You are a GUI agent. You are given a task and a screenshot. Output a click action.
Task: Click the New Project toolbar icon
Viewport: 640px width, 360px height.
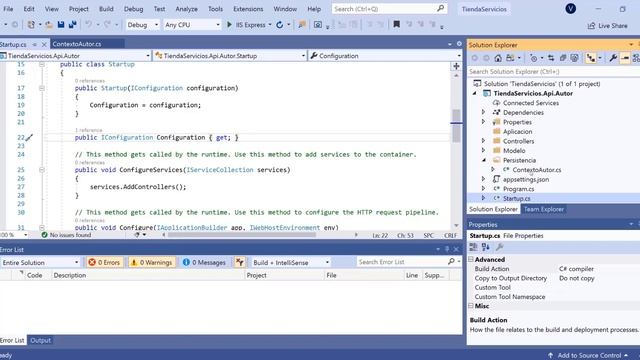point(31,25)
